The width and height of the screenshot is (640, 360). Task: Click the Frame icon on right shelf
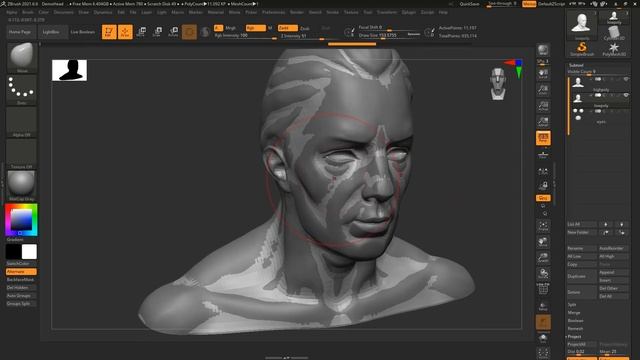coord(543,226)
